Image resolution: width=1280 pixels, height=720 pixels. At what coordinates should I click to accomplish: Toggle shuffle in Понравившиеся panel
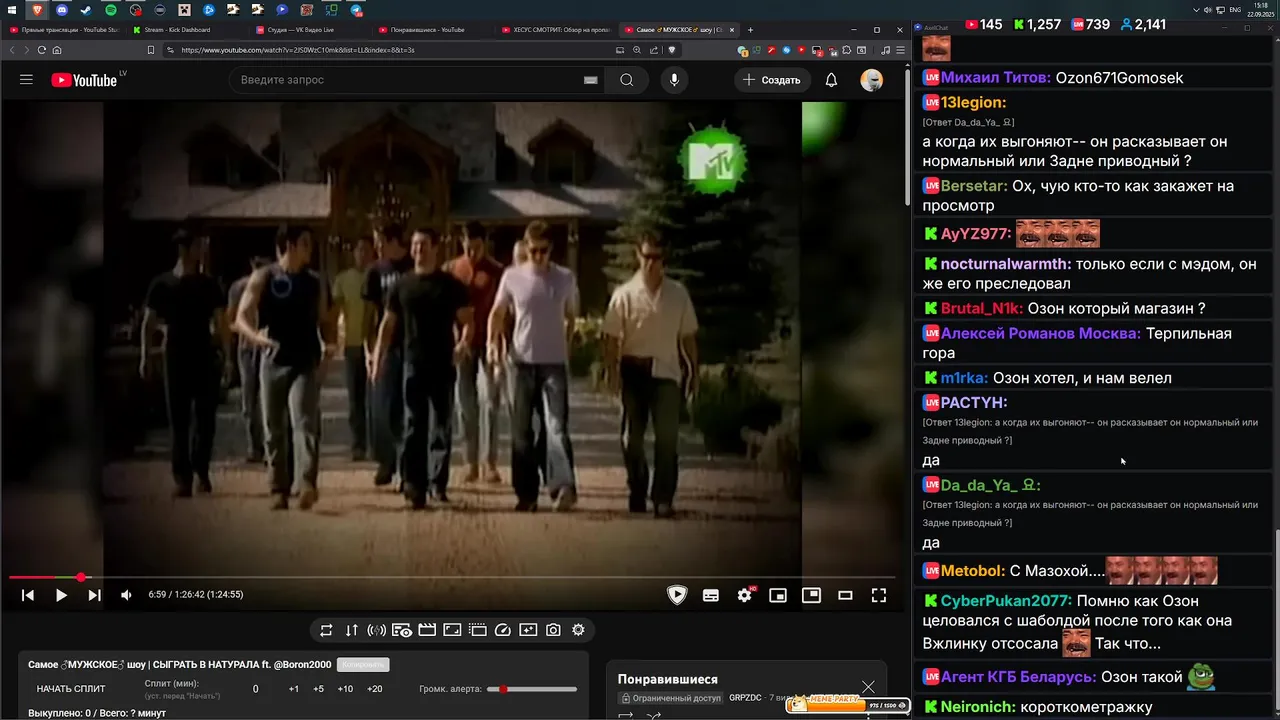654,715
